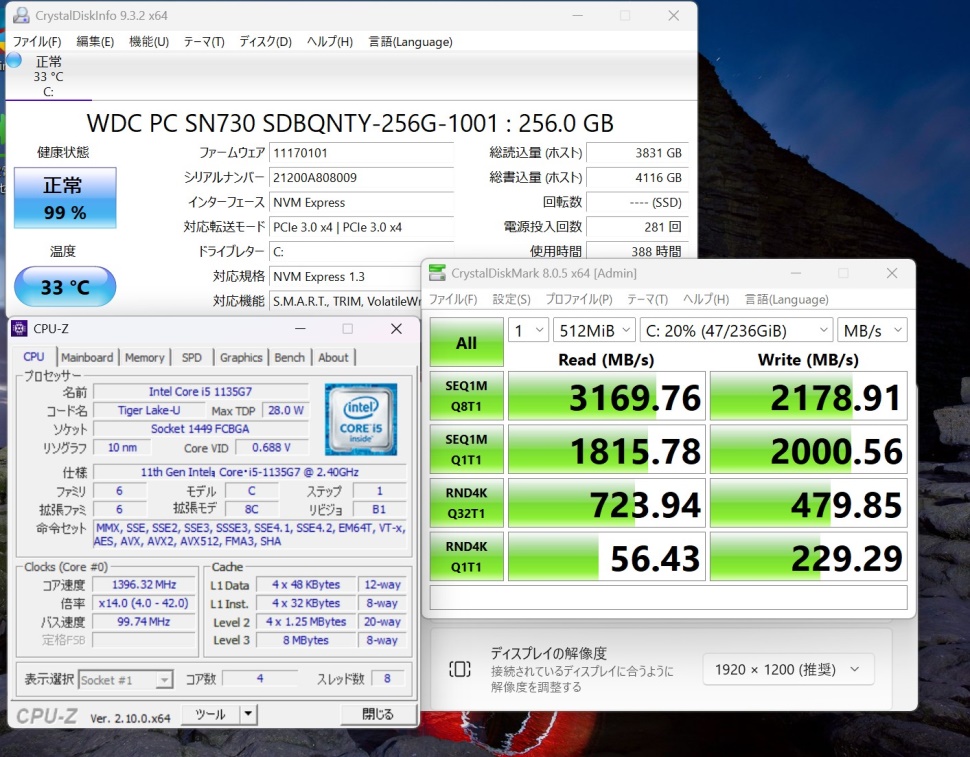Open ディスク(D) menu in CrystalDiskInfo
Screen dimensions: 970x757
(x=265, y=41)
